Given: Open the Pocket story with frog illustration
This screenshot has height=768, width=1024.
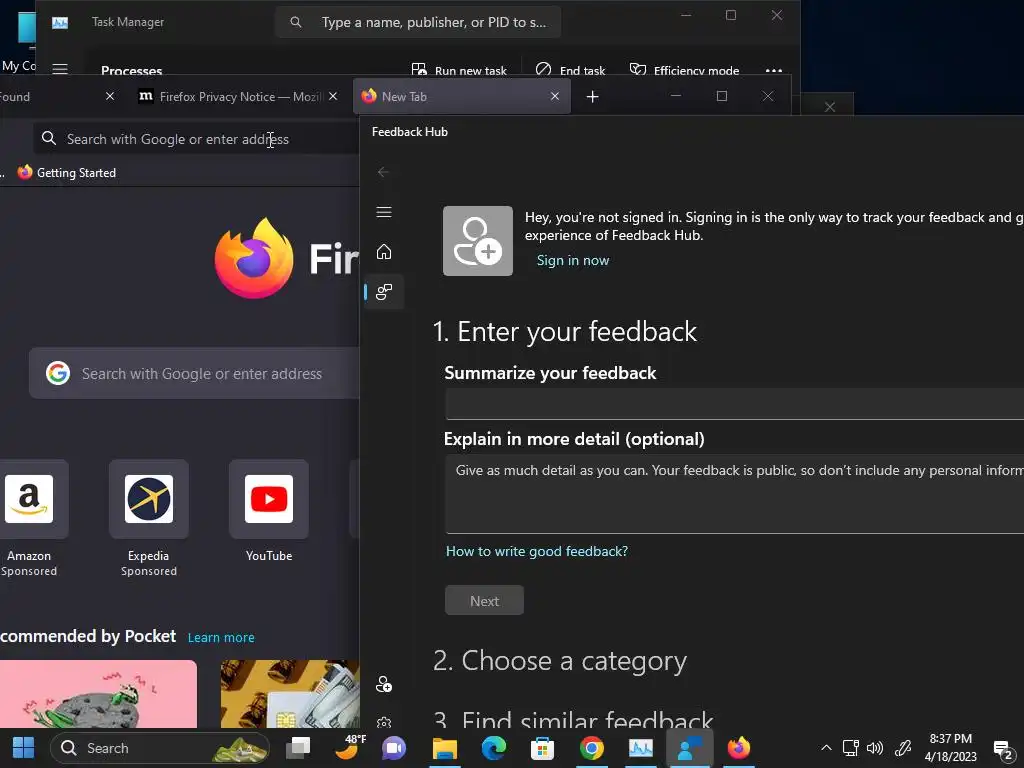Looking at the screenshot, I should (98, 694).
